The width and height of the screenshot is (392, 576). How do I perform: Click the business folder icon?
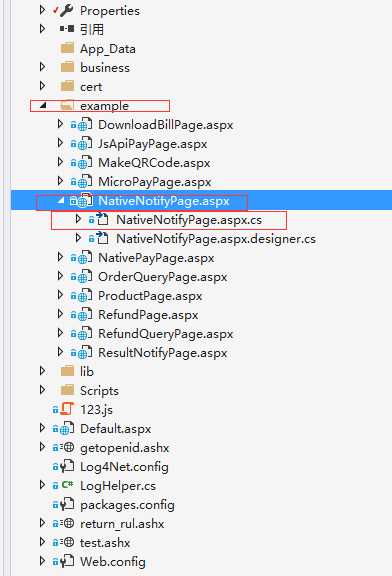click(x=67, y=67)
